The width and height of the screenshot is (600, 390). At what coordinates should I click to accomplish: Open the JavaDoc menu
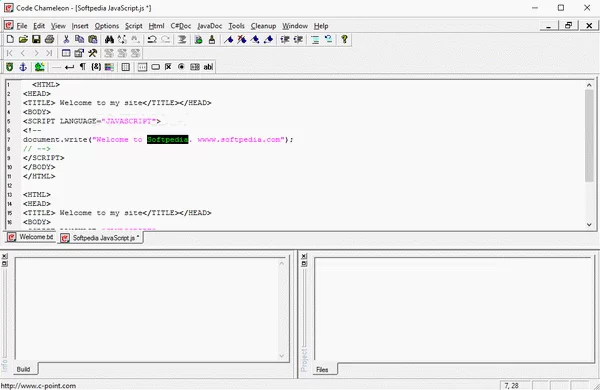(x=209, y=26)
